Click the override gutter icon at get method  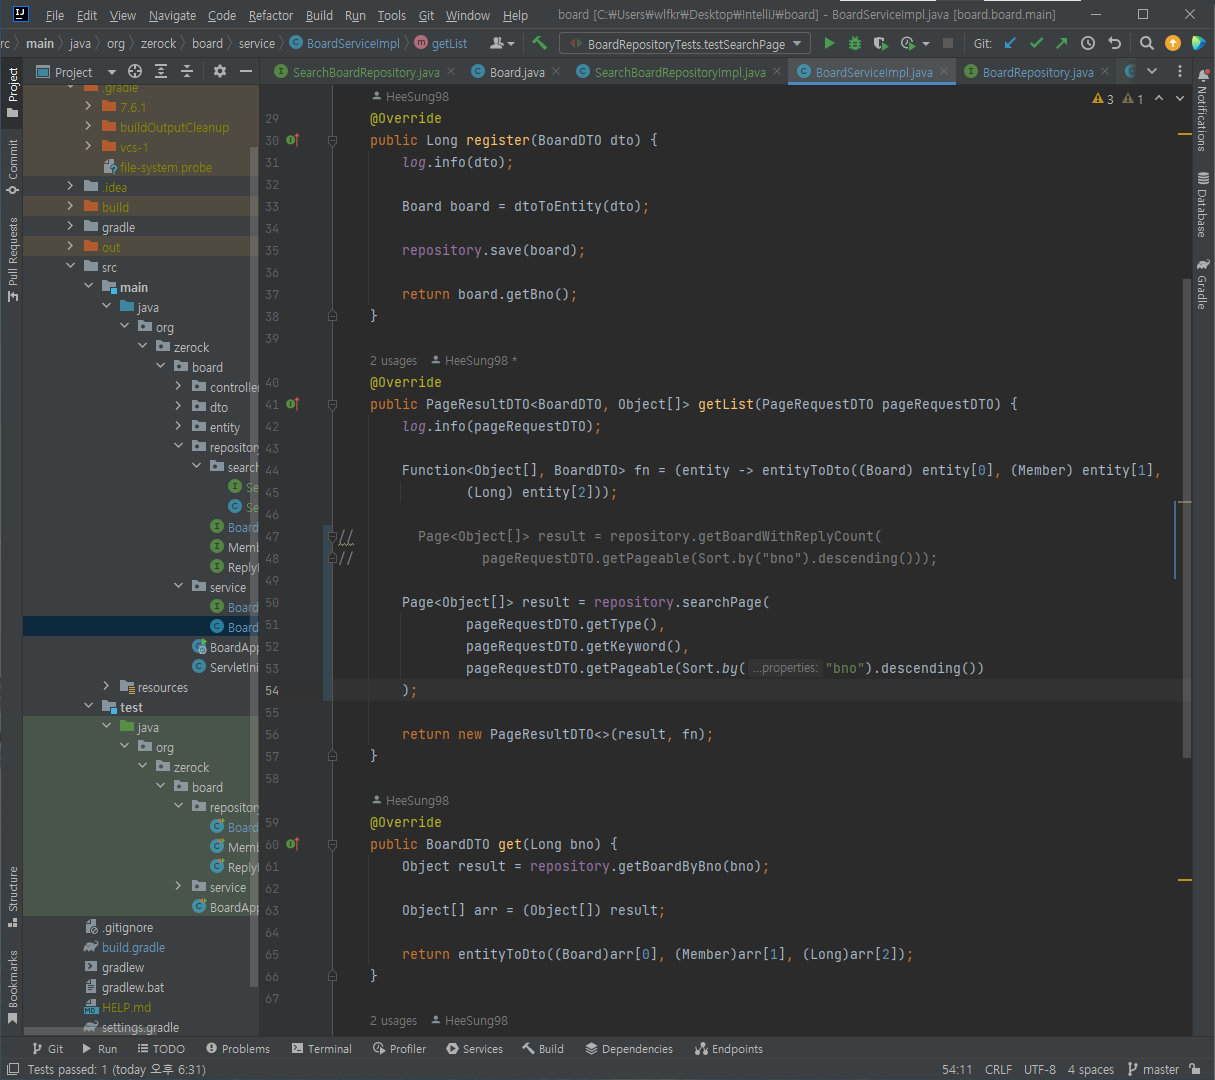pos(292,844)
